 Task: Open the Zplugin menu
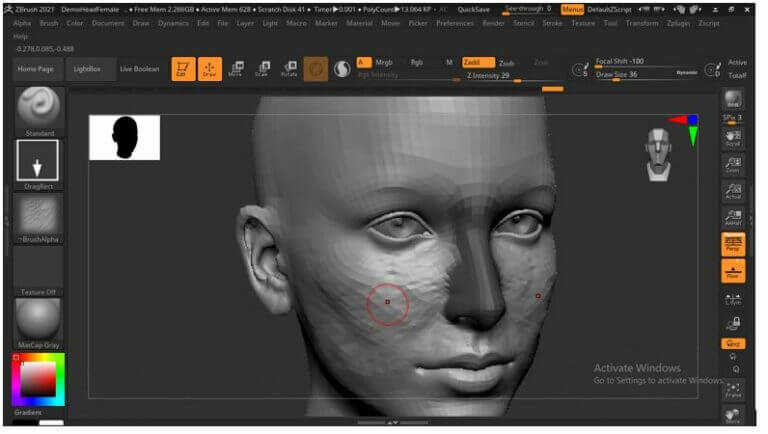(x=678, y=23)
